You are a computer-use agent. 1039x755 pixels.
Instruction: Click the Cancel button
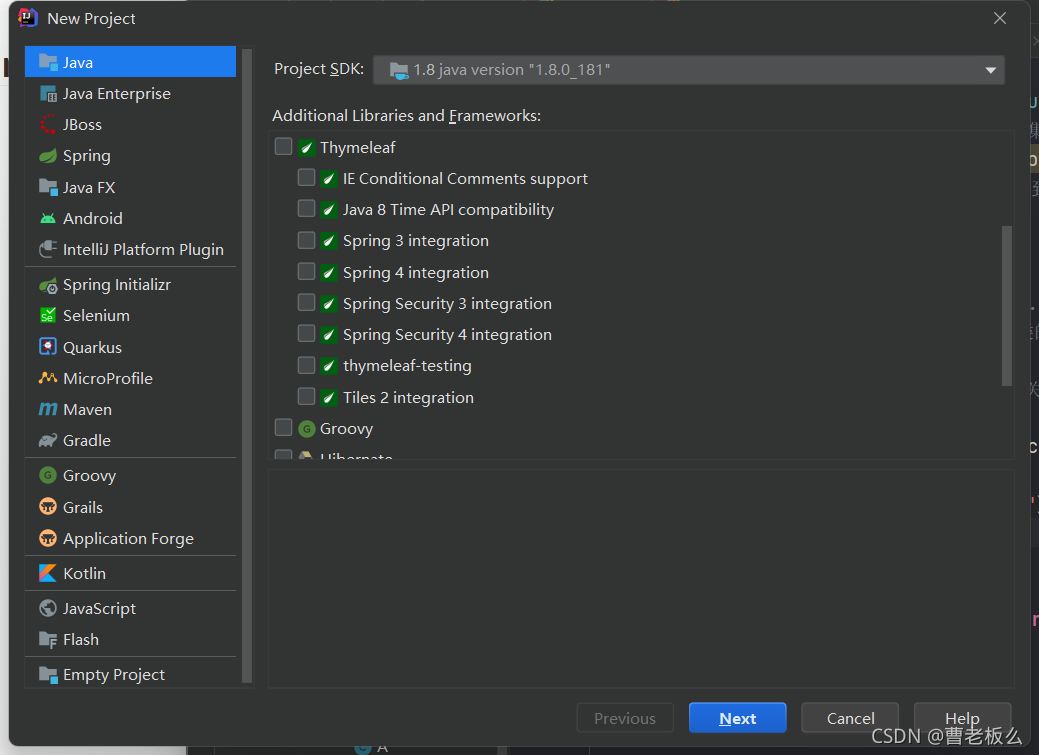[x=850, y=718]
